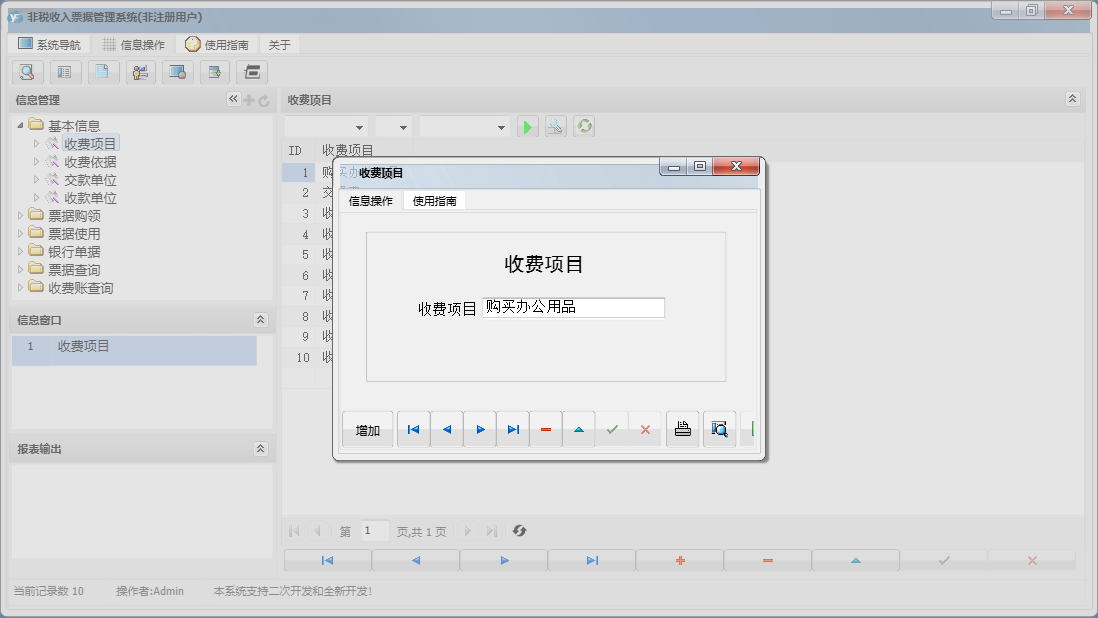Expand the 票据购领 folder
Viewport: 1098px width, 618px height.
coord(20,214)
